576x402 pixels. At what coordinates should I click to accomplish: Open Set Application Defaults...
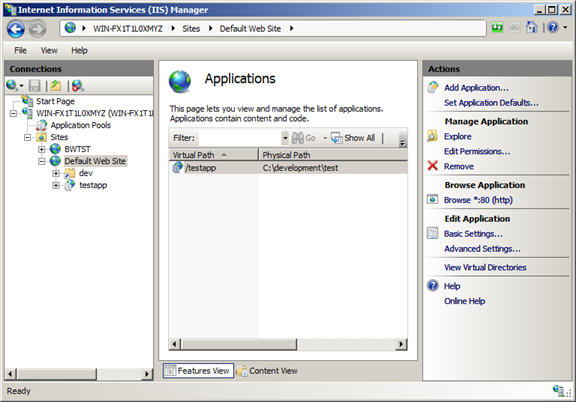pyautogui.click(x=491, y=103)
